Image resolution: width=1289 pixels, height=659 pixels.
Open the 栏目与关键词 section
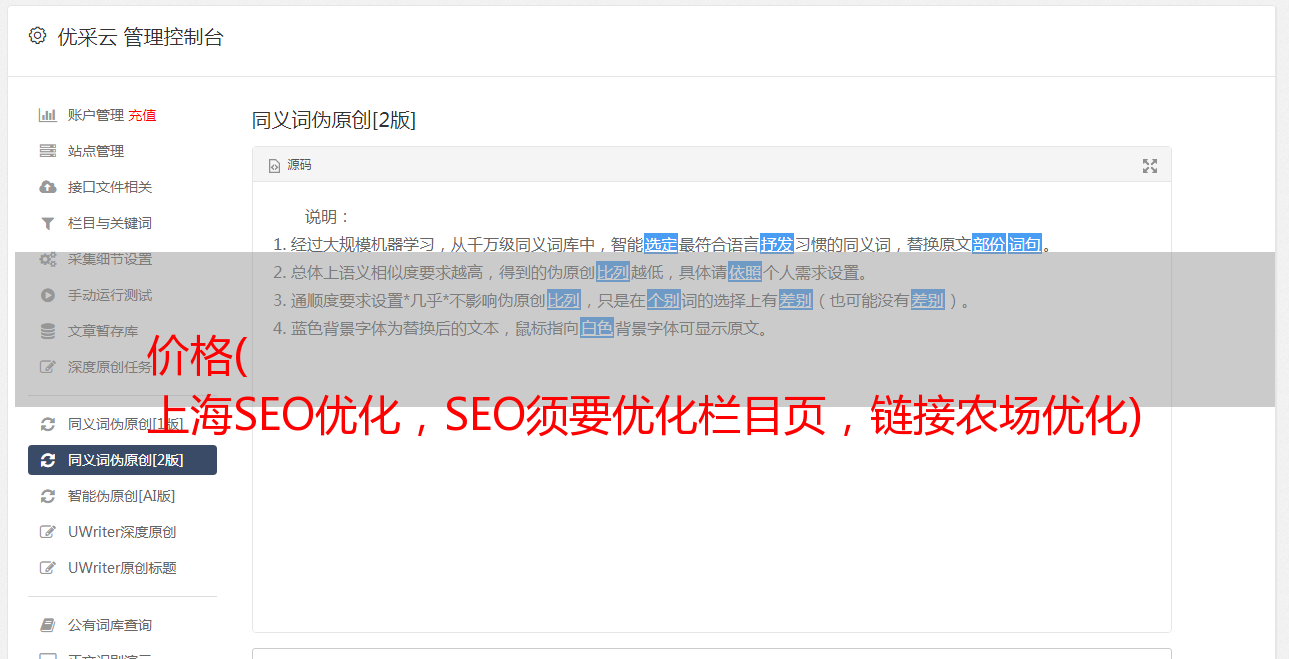click(110, 223)
